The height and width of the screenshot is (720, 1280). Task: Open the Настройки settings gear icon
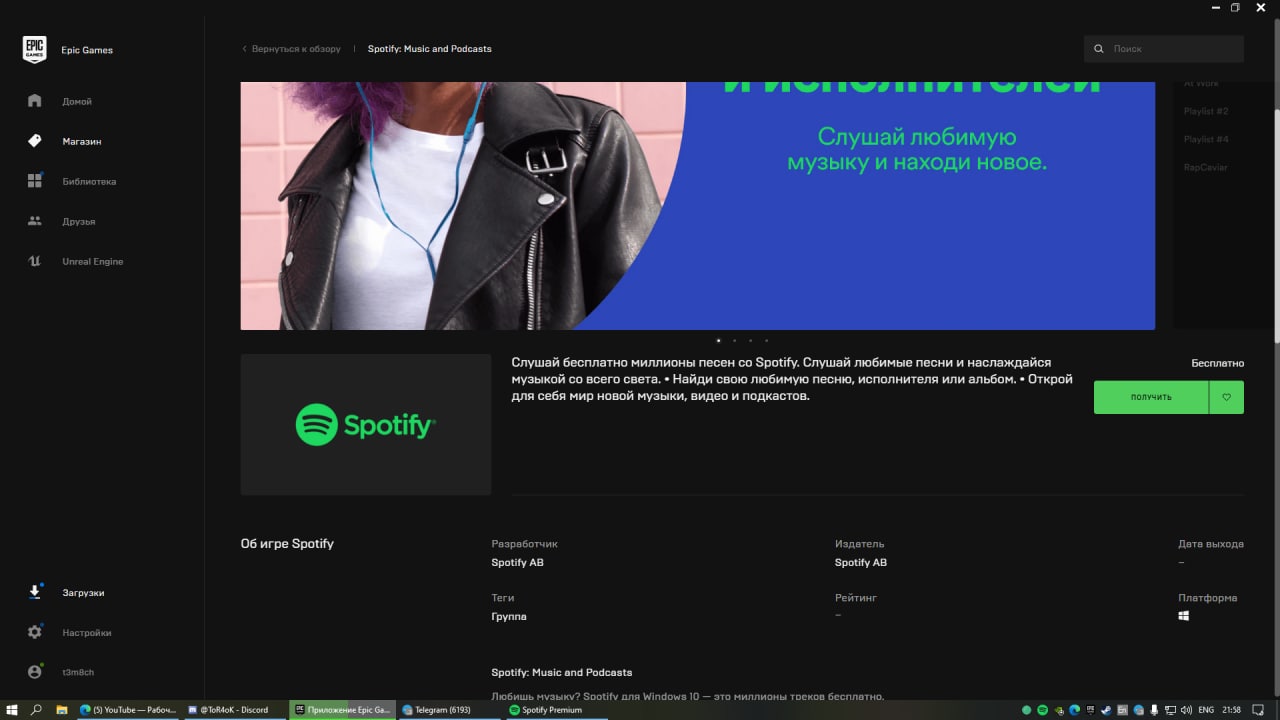[35, 632]
